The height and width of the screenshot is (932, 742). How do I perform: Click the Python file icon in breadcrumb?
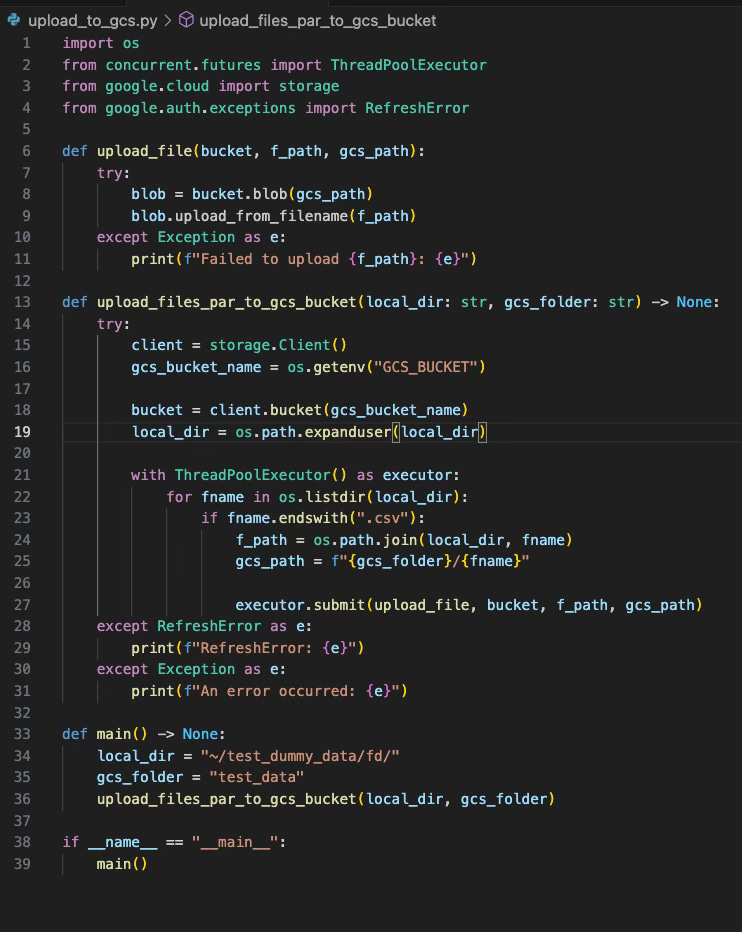pos(14,20)
